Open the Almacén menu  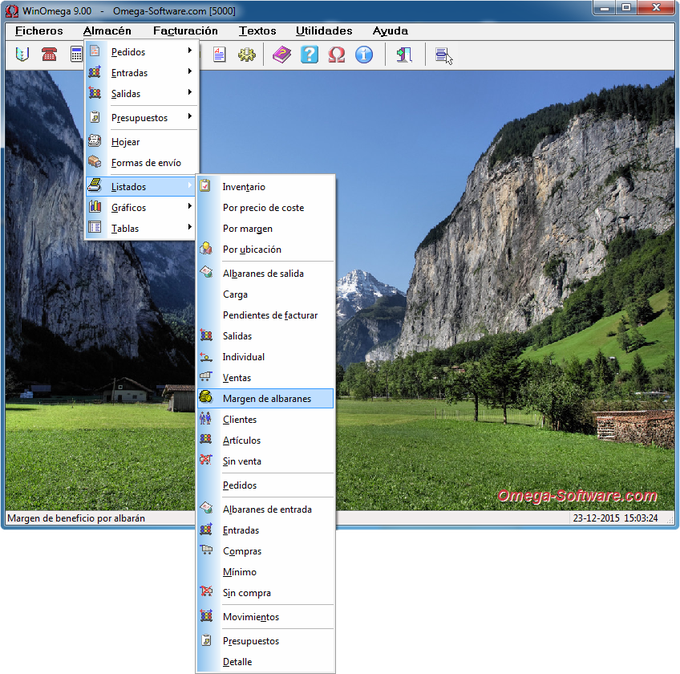pyautogui.click(x=107, y=31)
